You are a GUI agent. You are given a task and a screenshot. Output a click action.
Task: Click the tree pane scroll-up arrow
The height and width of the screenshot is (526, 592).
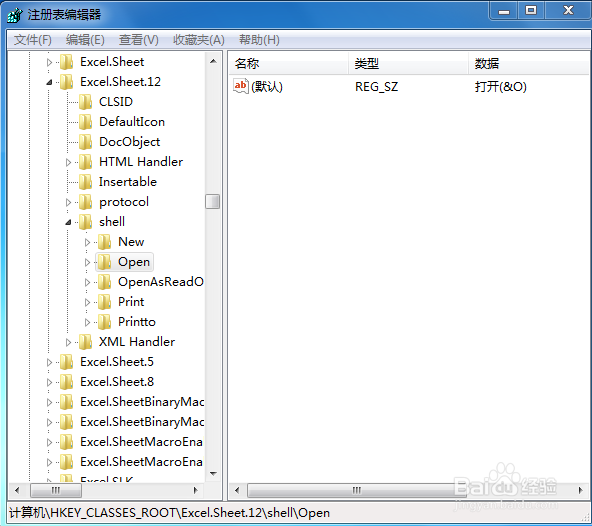(213, 61)
